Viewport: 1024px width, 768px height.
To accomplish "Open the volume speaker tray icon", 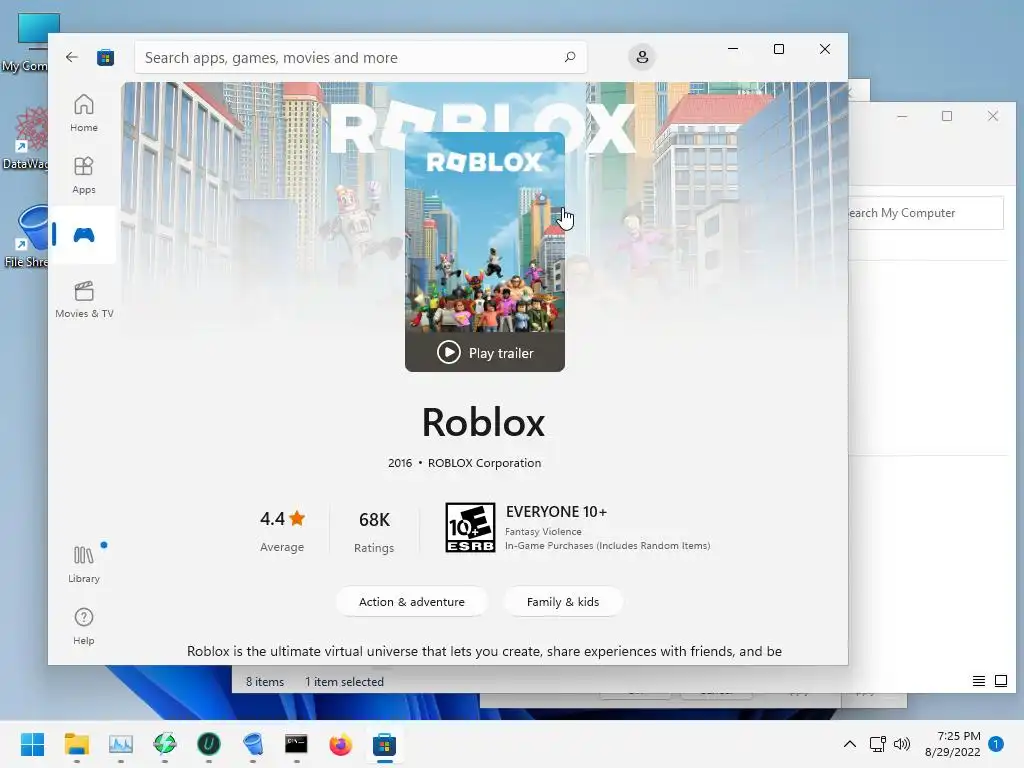I will 902,744.
